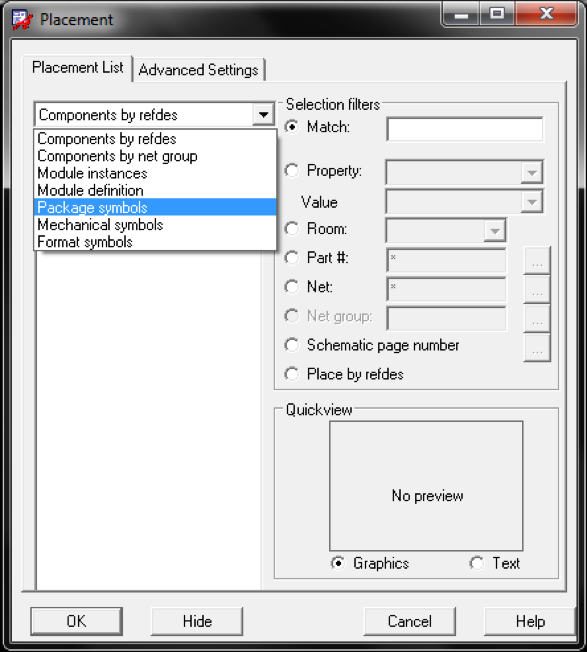Select the Match radio button

point(292,127)
